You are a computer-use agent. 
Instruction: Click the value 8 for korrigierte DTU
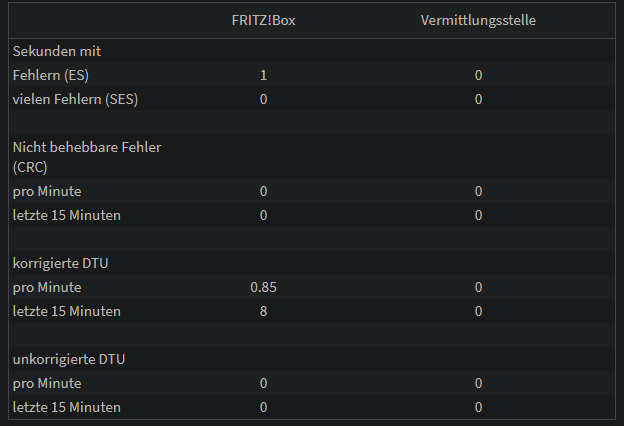click(263, 311)
